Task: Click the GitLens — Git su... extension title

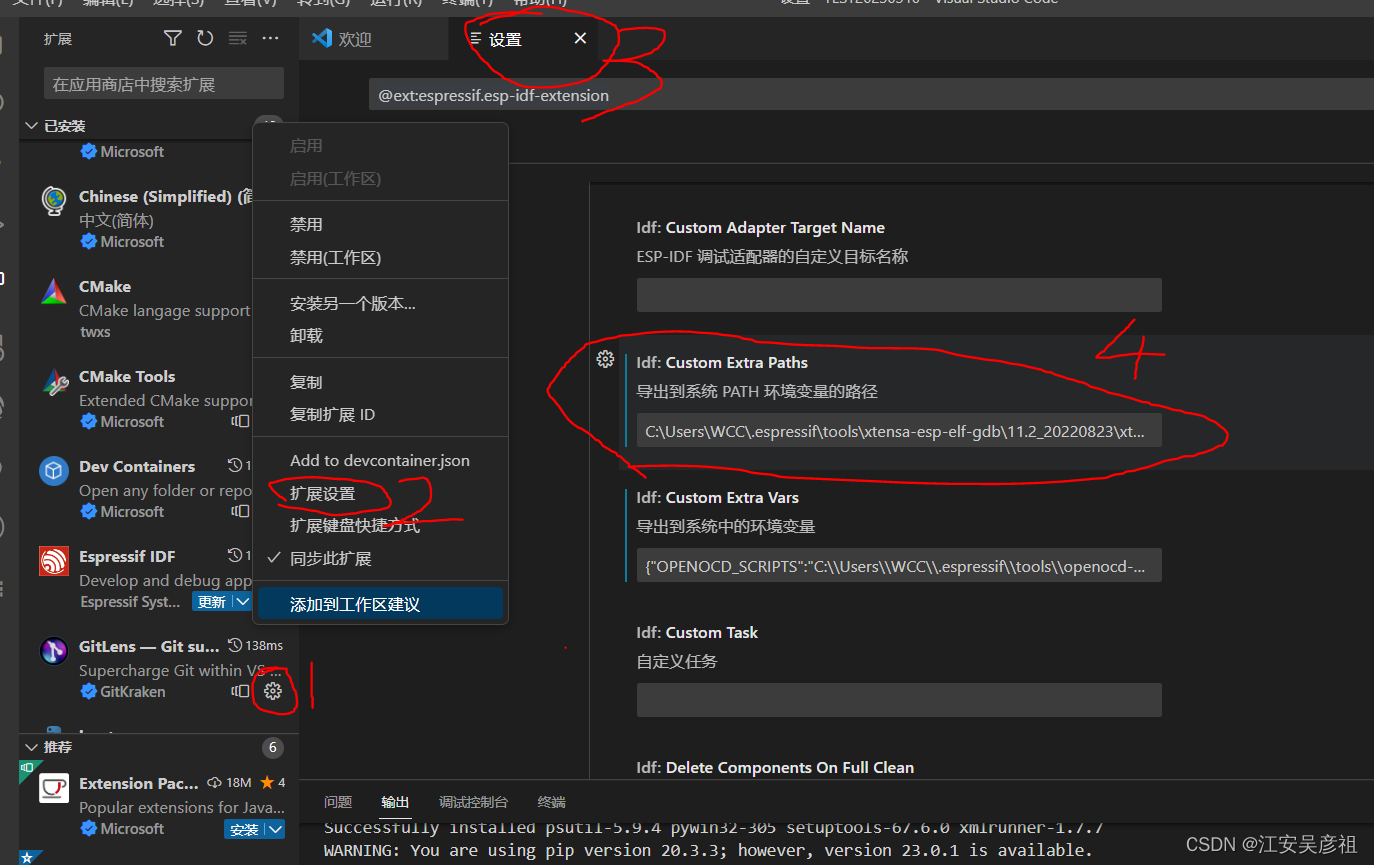Action: 149,646
